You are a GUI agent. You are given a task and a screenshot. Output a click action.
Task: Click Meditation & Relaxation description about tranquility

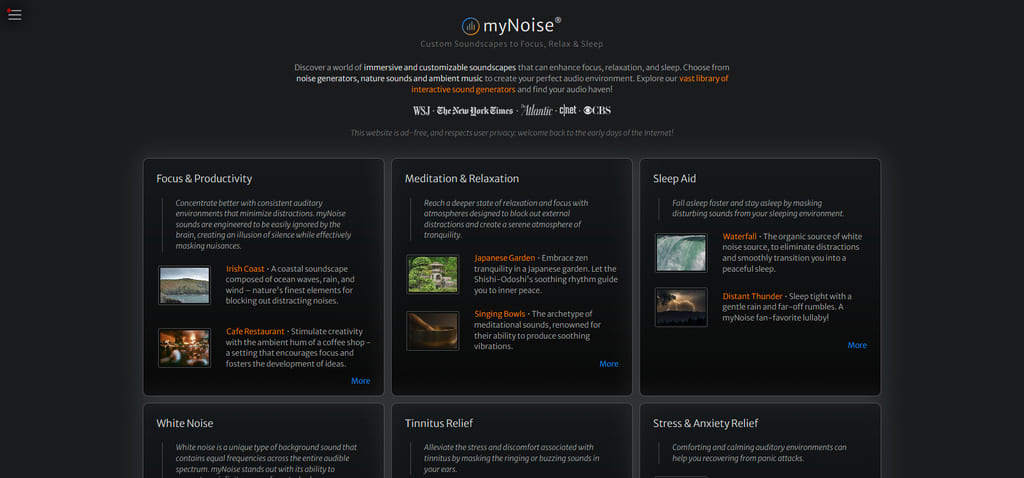coord(506,219)
